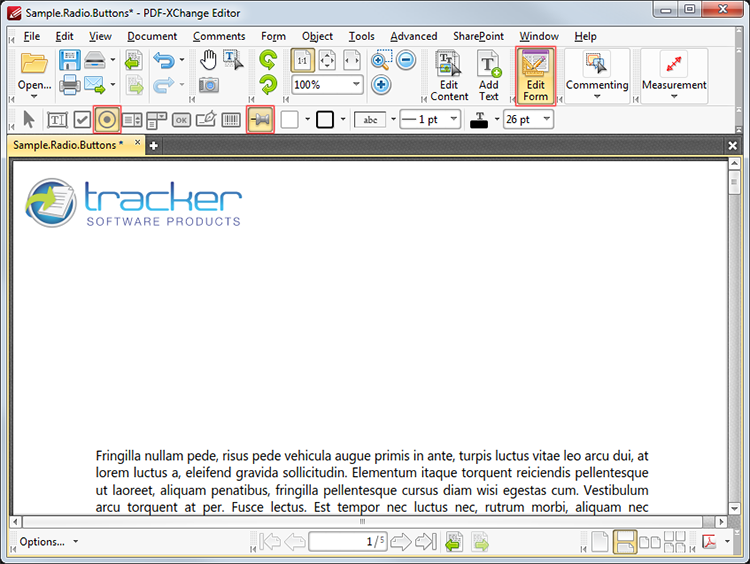
Task: Open the Advanced menu
Action: [x=413, y=36]
